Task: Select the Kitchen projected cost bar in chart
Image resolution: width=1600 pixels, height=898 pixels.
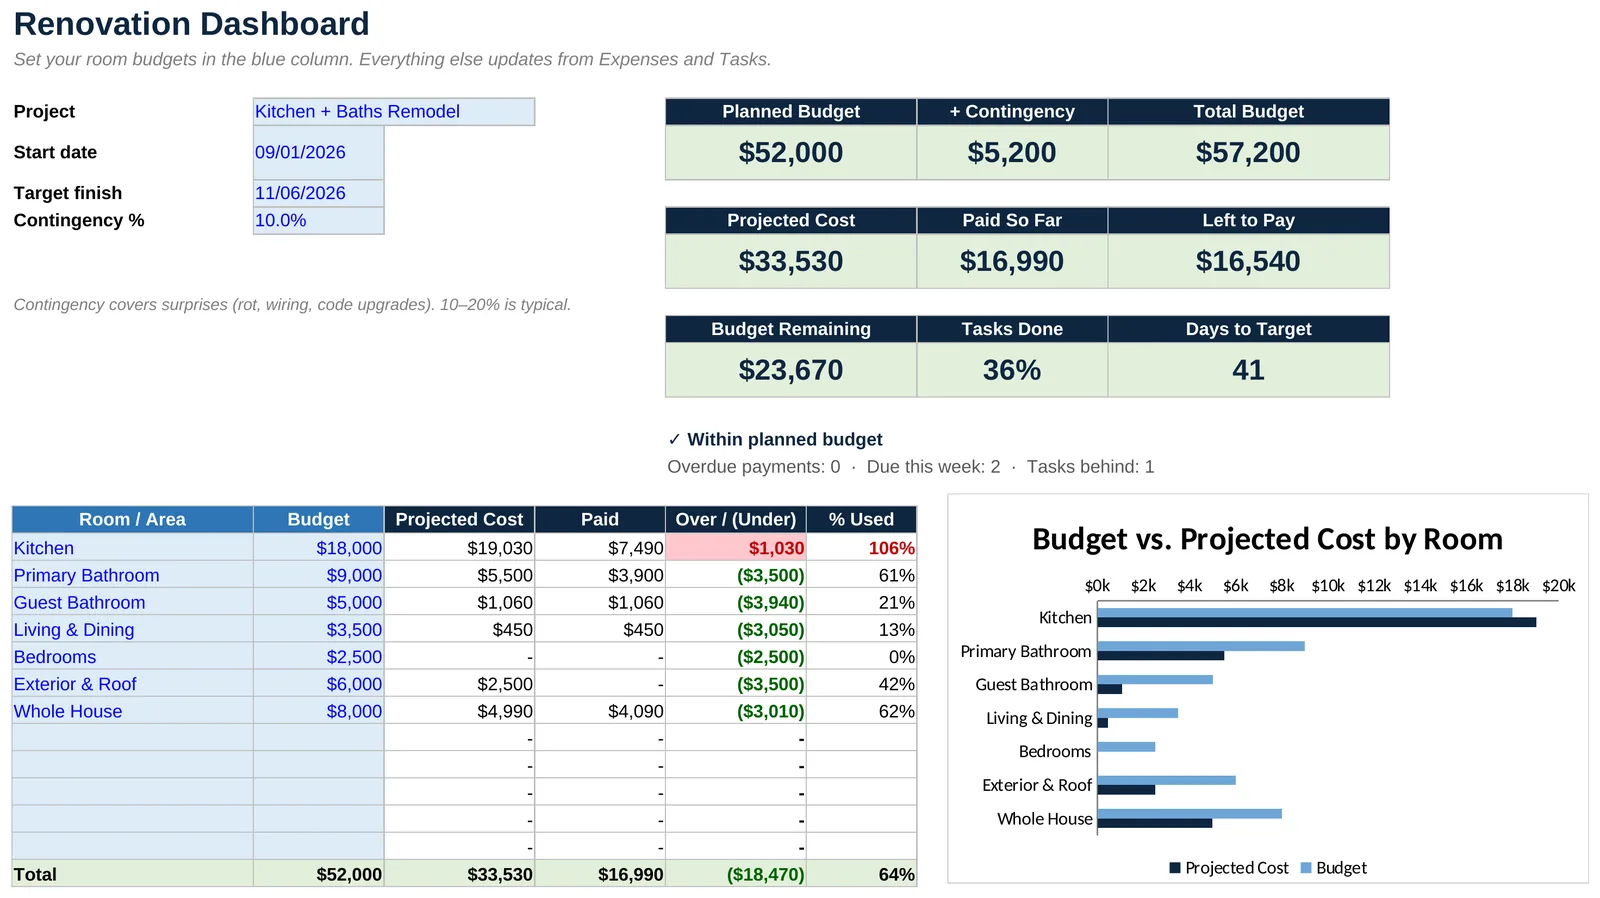Action: pyautogui.click(x=1317, y=623)
